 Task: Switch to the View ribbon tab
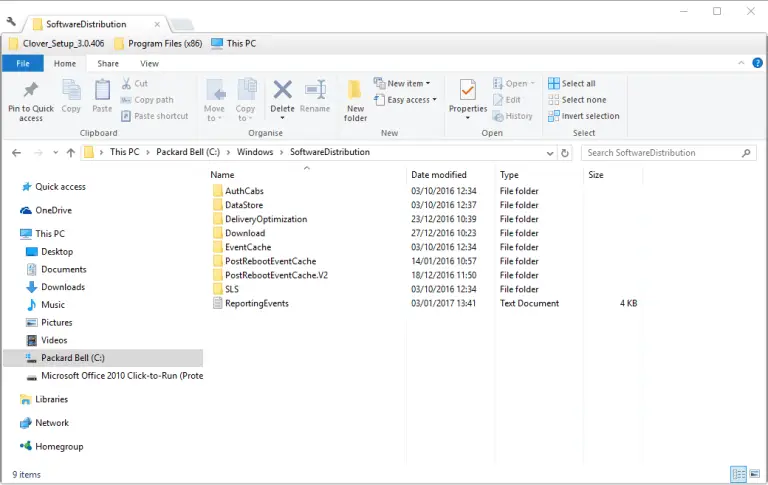(x=149, y=63)
